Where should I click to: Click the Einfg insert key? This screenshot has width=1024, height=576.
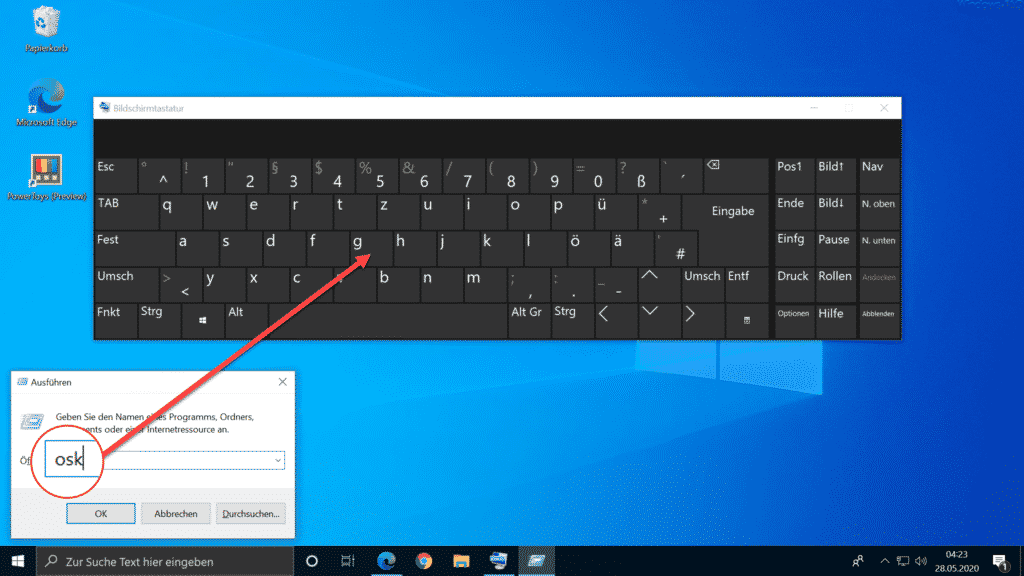click(793, 248)
